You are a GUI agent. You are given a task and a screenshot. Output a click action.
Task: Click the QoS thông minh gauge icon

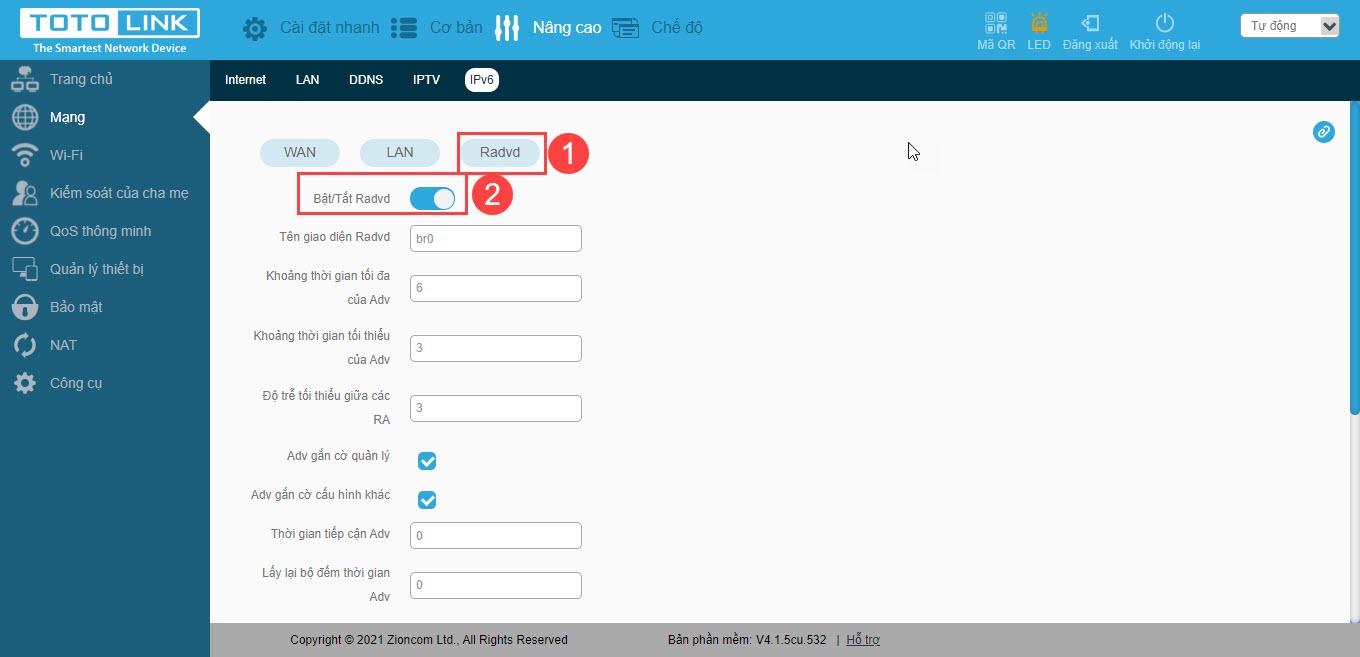(x=25, y=231)
